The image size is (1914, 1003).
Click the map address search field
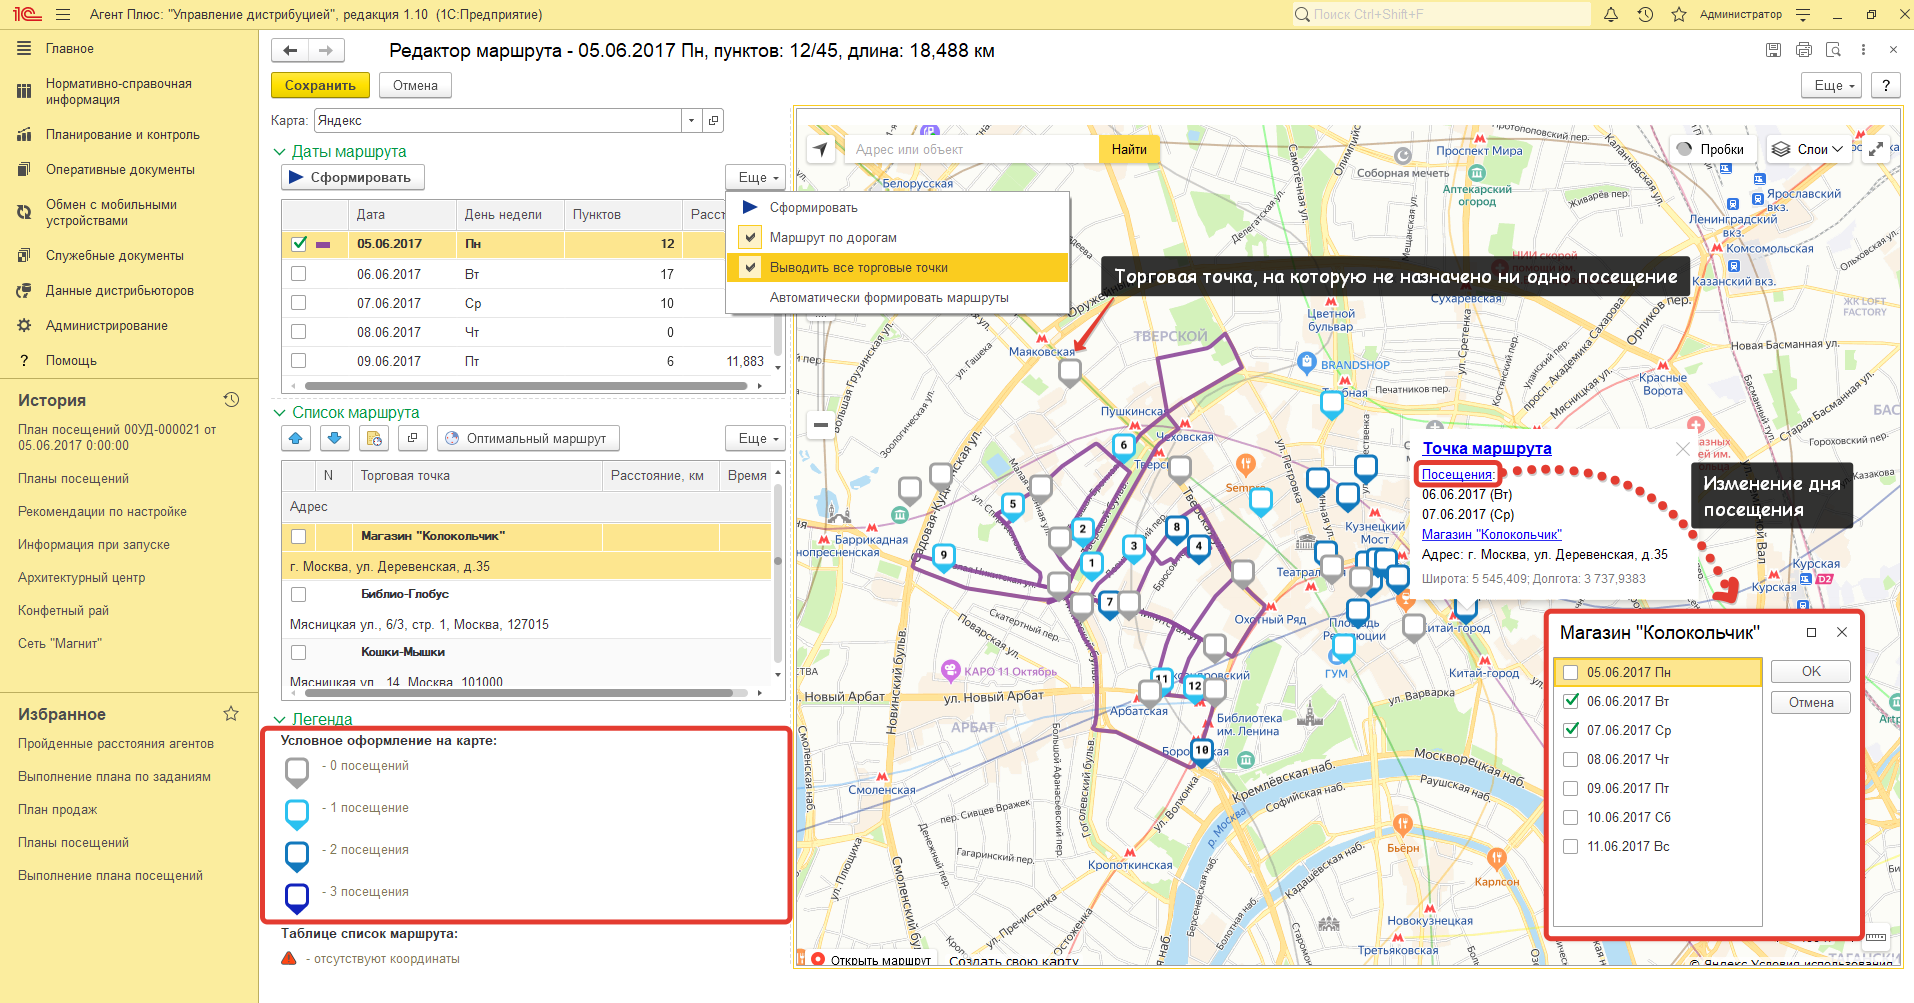point(970,150)
